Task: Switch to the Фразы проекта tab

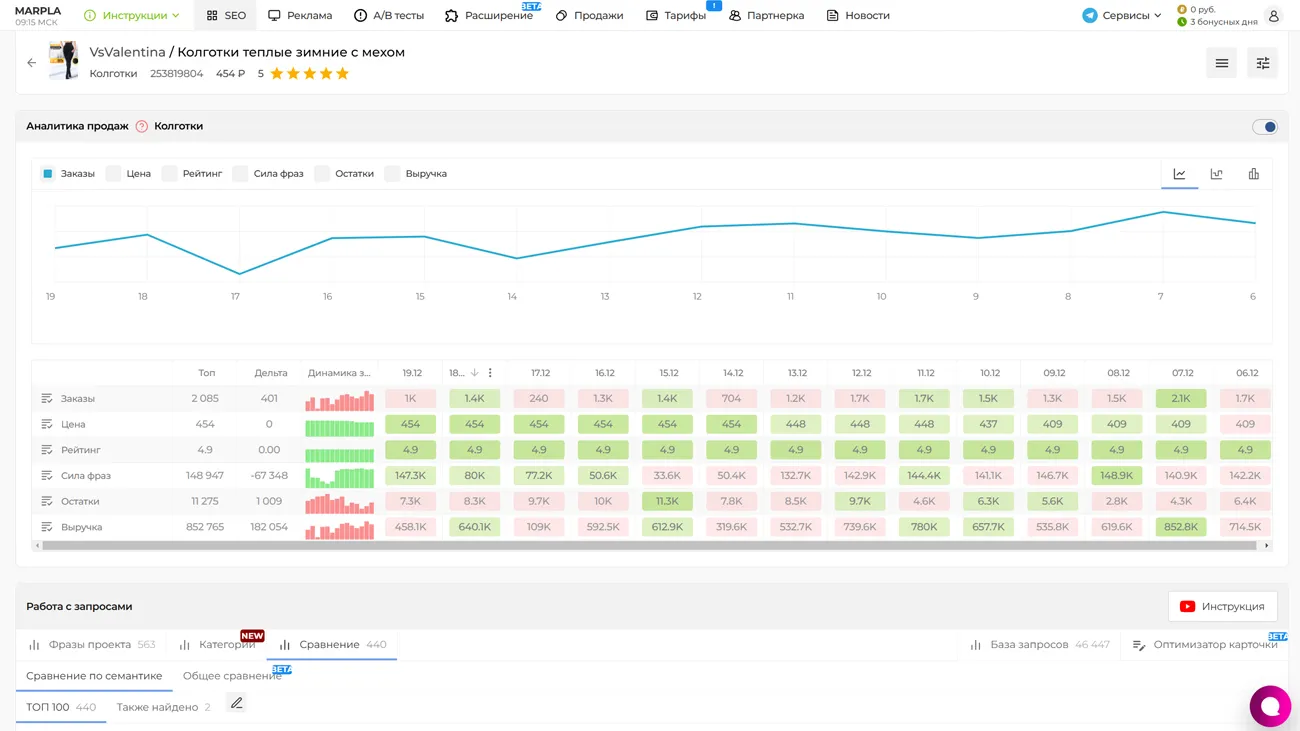Action: click(91, 645)
